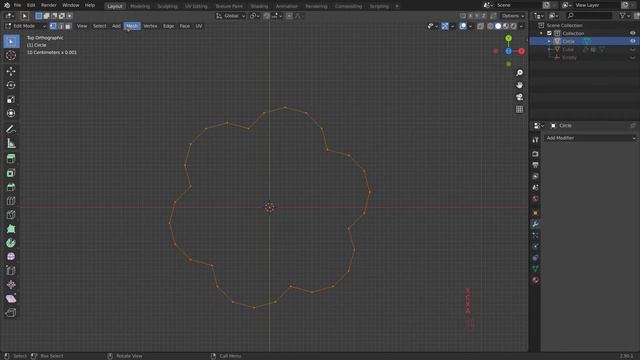Select the Measure tool
Viewport: 640px width, 360px height.
point(11,143)
